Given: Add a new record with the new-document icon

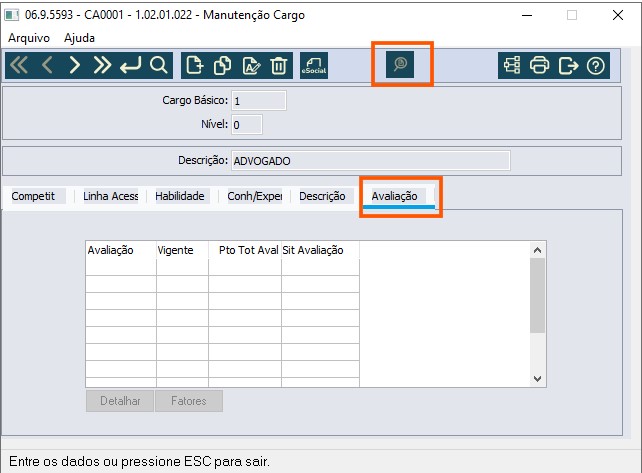Looking at the screenshot, I should [194, 66].
